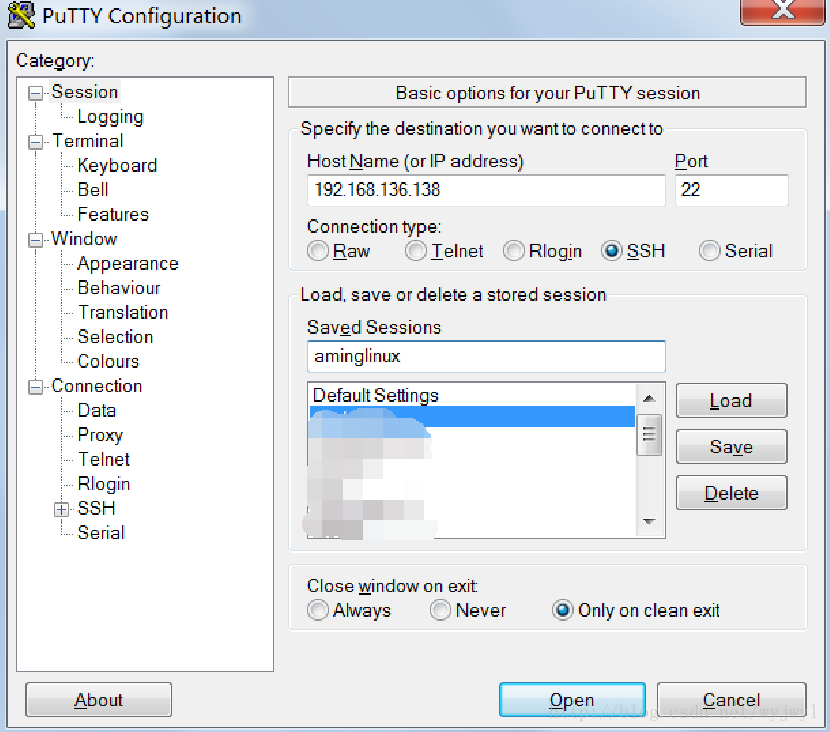
Task: Save the session settings
Action: point(731,447)
